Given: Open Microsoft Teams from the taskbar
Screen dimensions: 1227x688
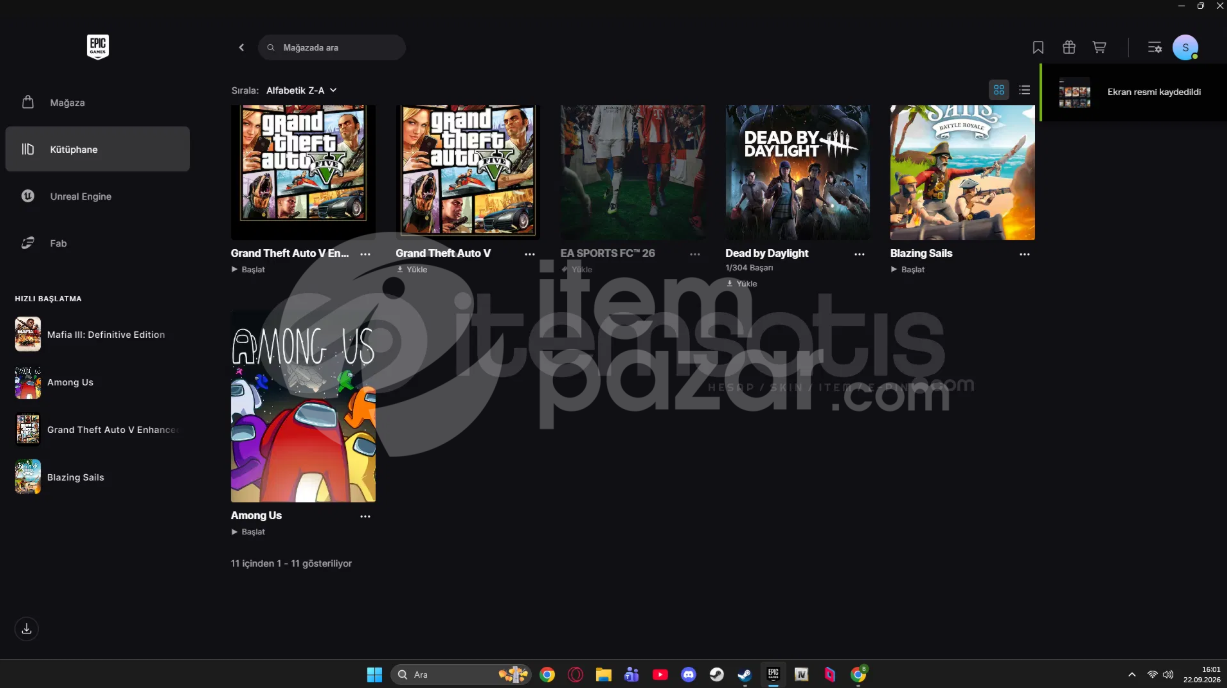Looking at the screenshot, I should pyautogui.click(x=631, y=675).
